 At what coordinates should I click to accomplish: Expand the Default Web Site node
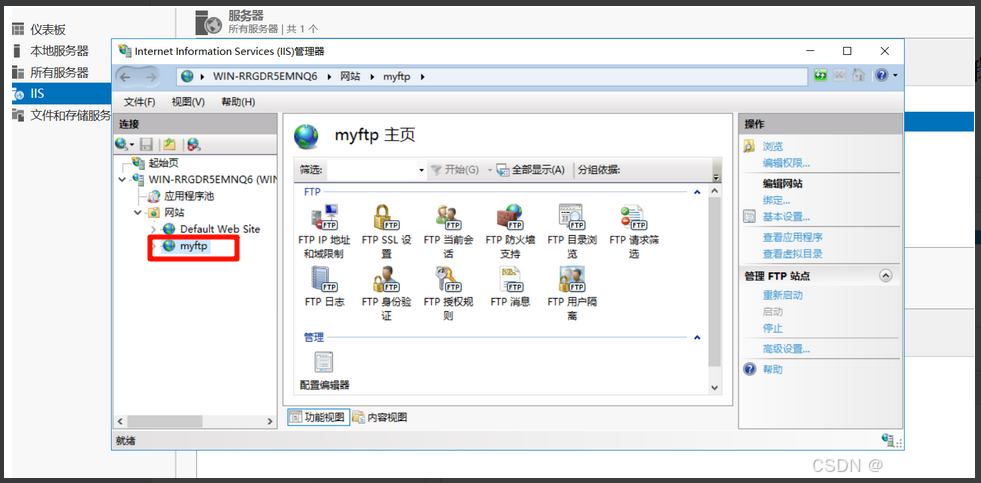[153, 230]
